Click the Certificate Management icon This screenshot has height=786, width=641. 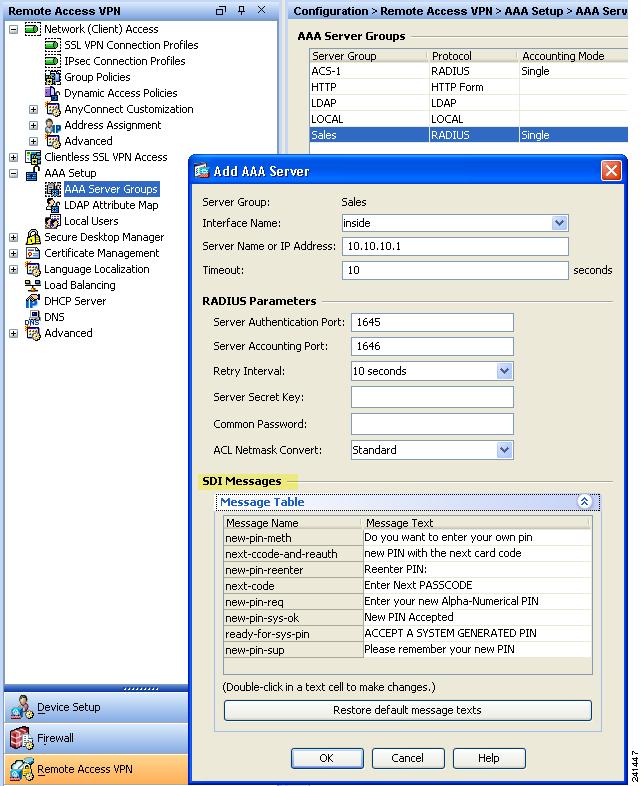click(x=33, y=253)
